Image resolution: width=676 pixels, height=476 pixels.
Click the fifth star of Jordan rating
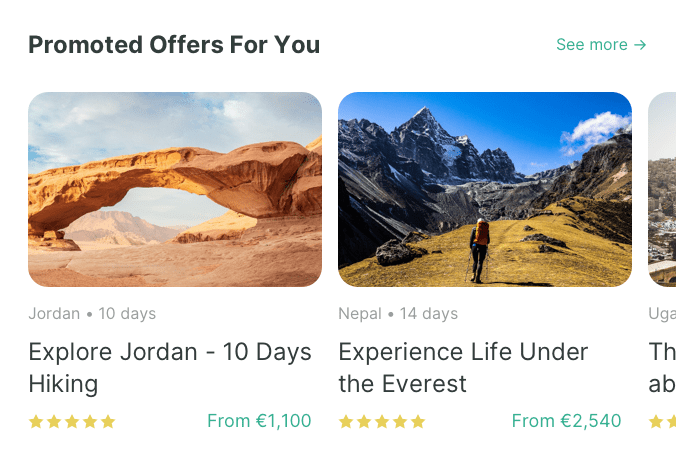point(108,422)
